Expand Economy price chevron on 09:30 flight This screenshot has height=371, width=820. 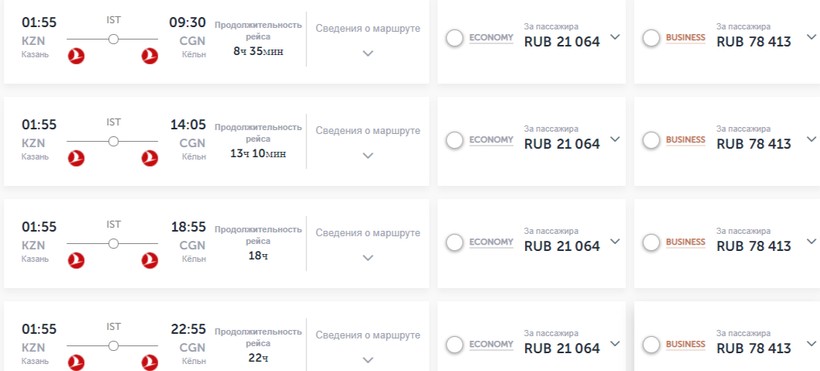pos(615,37)
